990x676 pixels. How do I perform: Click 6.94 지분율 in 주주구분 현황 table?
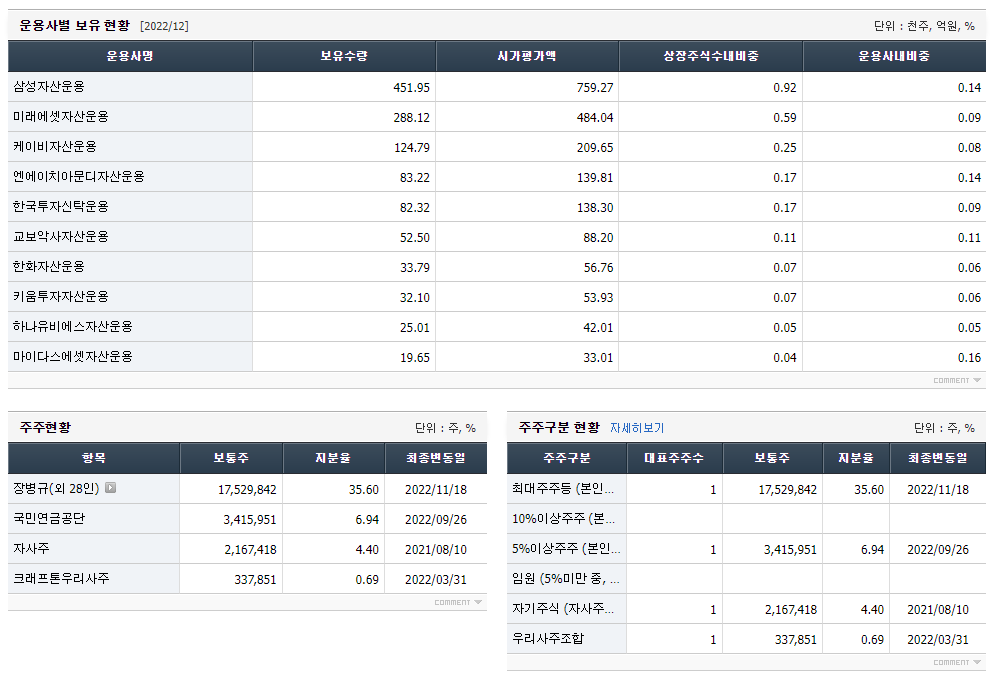(x=872, y=550)
